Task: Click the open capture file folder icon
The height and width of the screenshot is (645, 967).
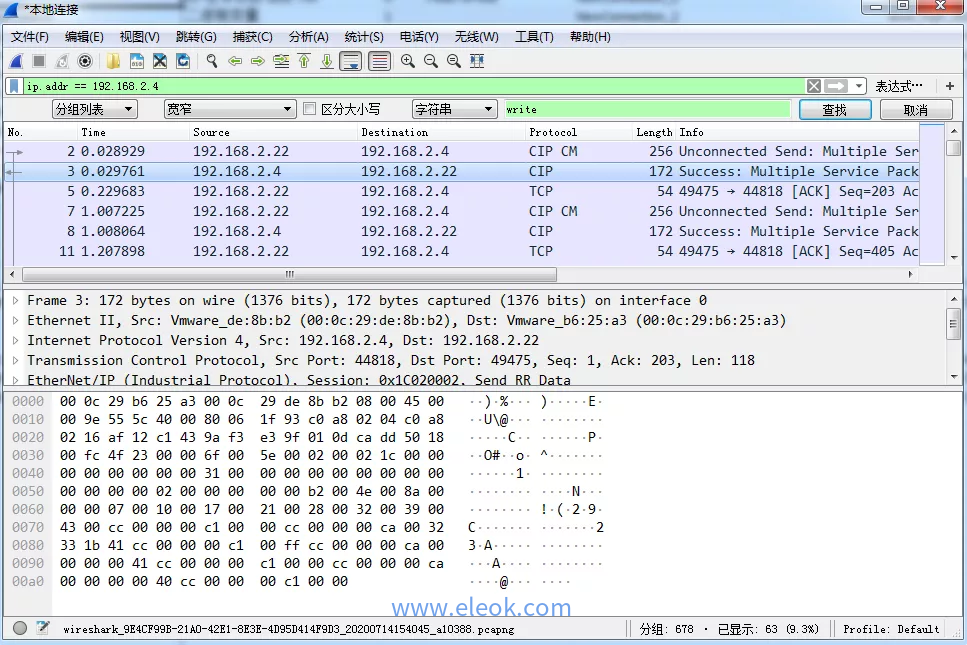Action: [114, 61]
